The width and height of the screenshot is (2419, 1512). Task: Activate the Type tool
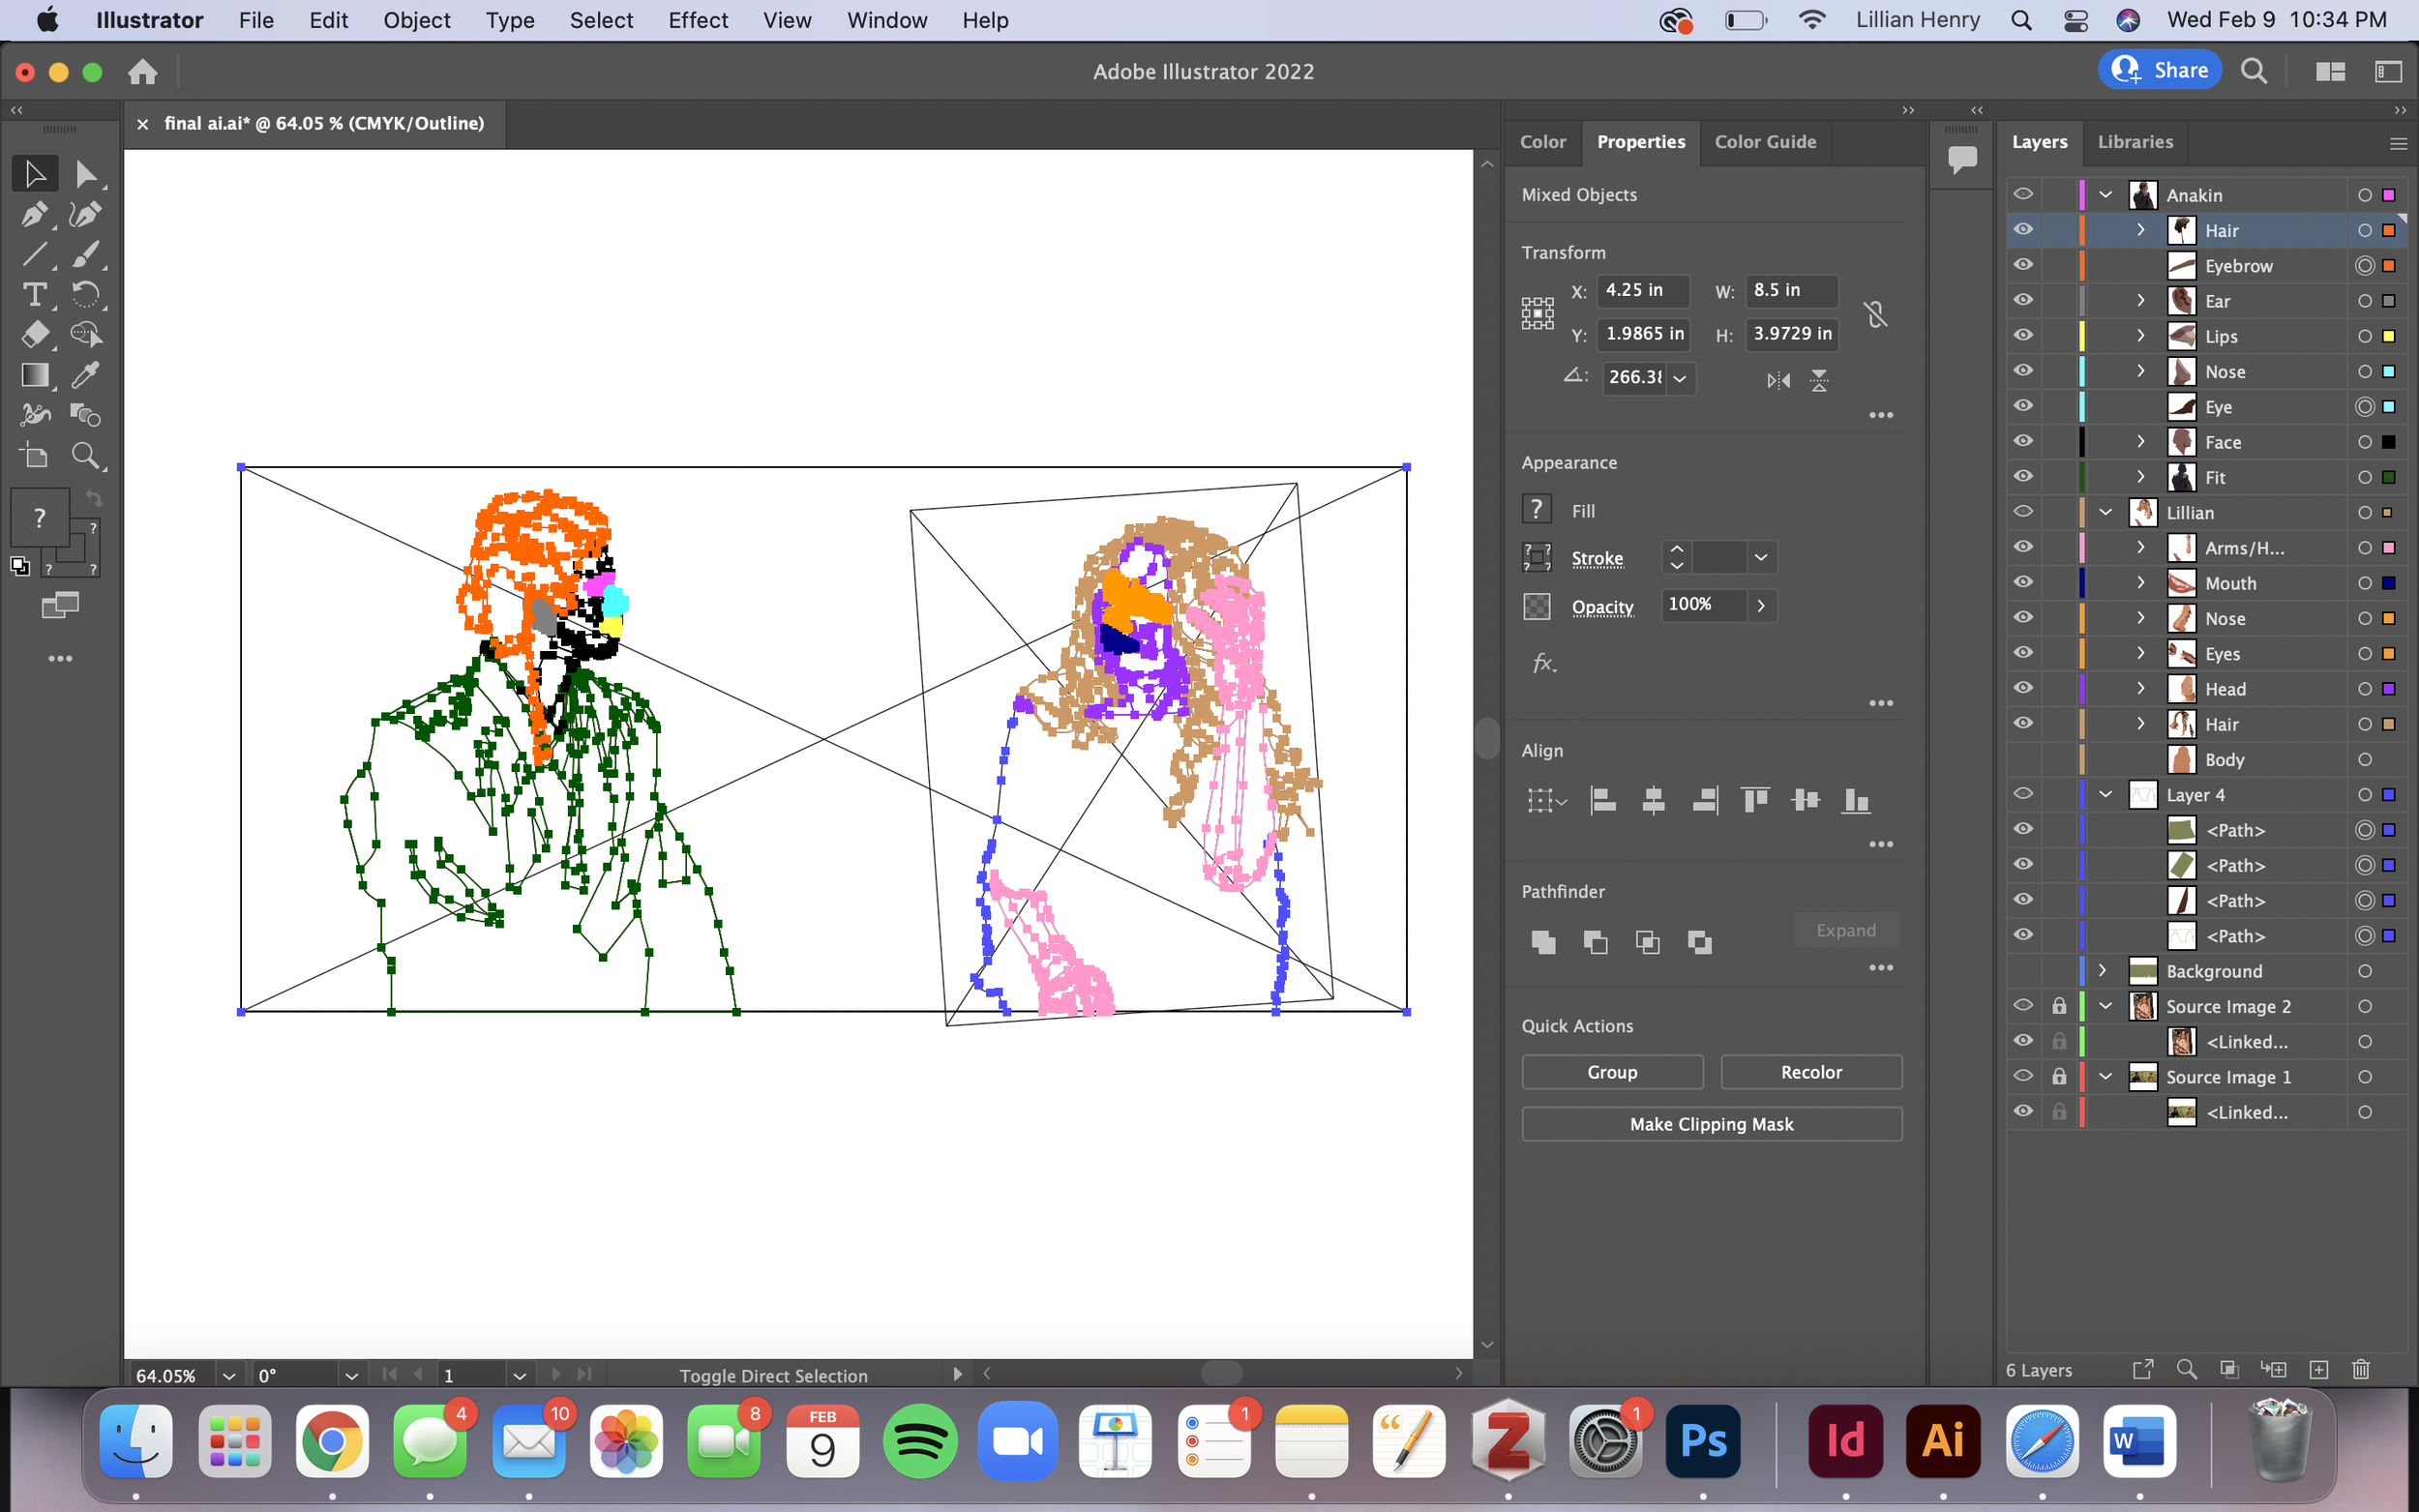coord(35,294)
